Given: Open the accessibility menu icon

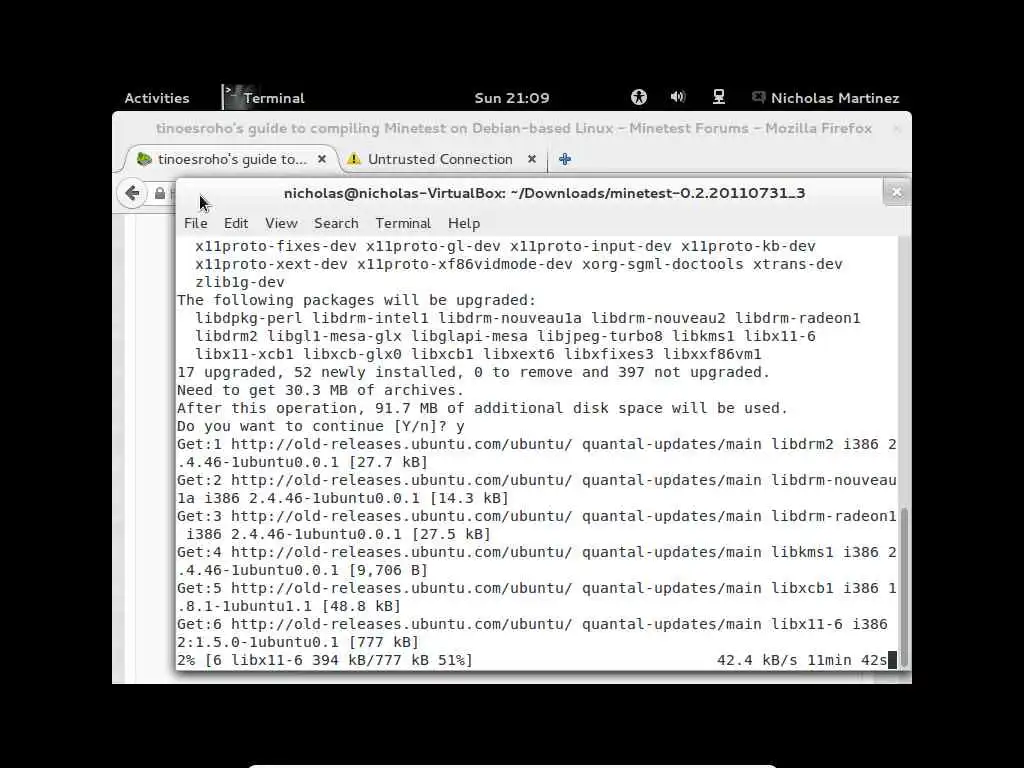Looking at the screenshot, I should click(639, 97).
